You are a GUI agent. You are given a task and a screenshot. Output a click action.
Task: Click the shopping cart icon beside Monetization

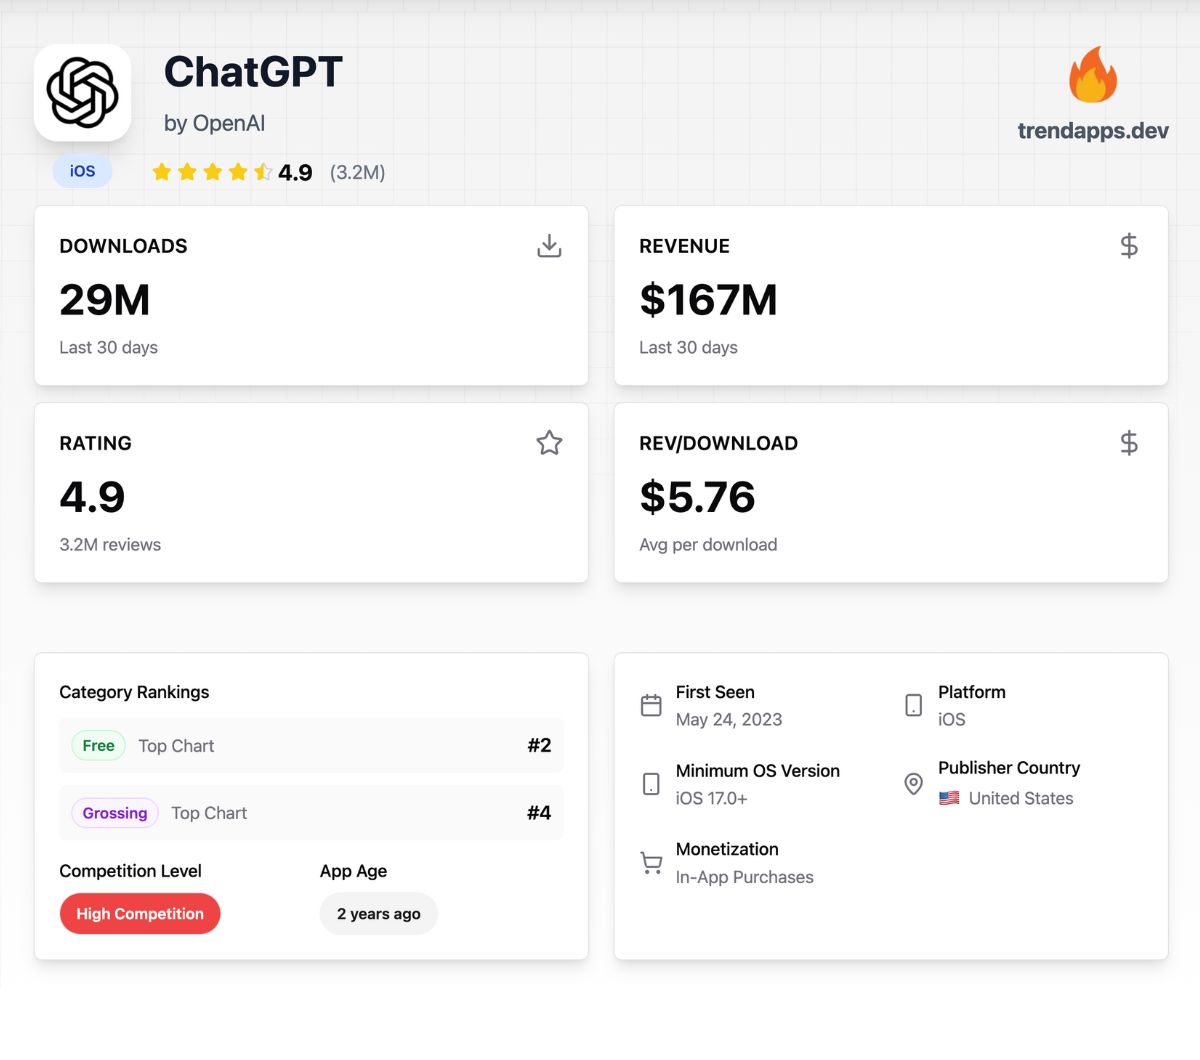point(651,863)
